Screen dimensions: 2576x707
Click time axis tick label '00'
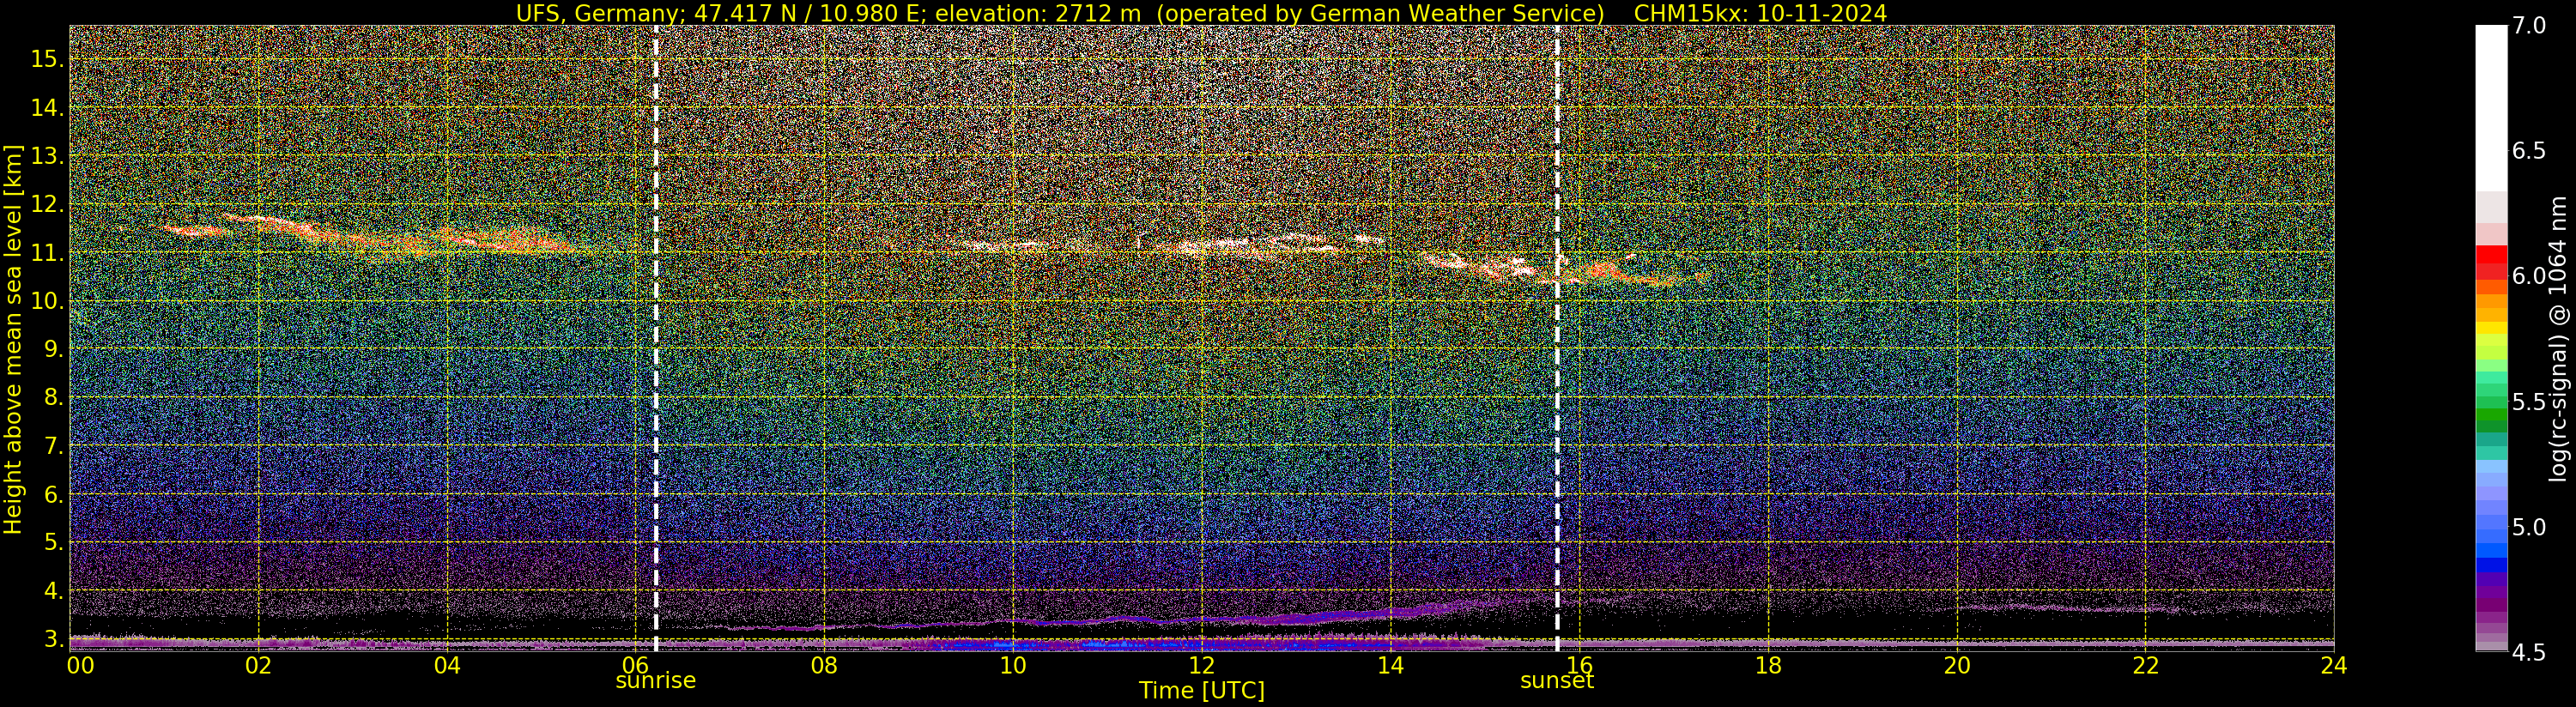point(80,665)
